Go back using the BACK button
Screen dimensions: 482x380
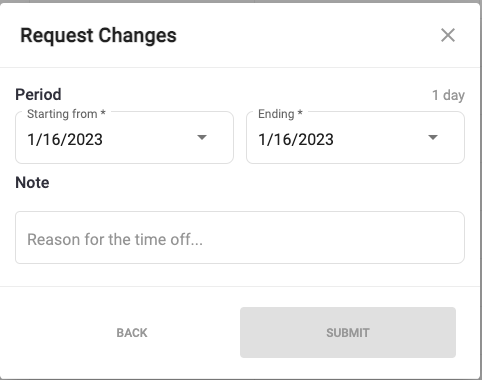coord(132,333)
